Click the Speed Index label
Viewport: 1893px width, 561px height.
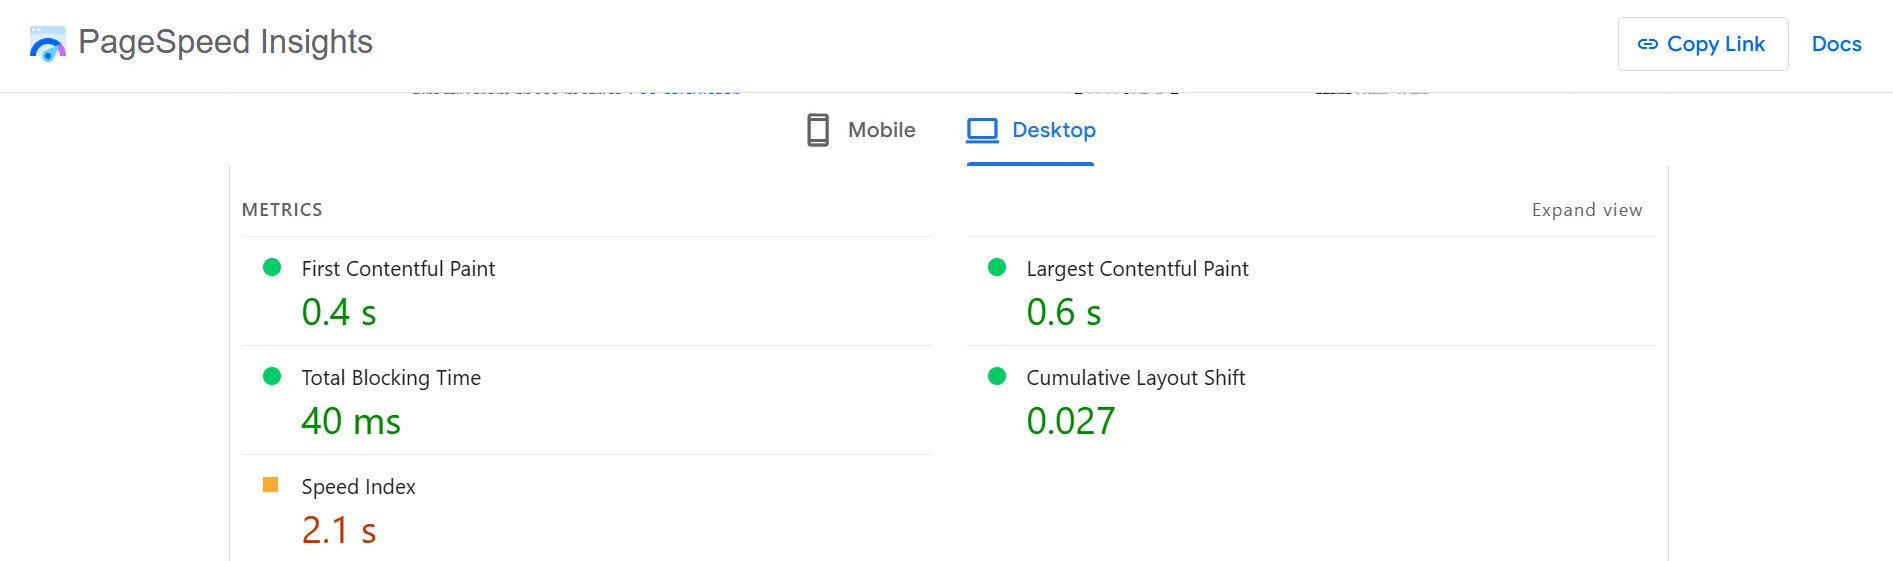[358, 487]
